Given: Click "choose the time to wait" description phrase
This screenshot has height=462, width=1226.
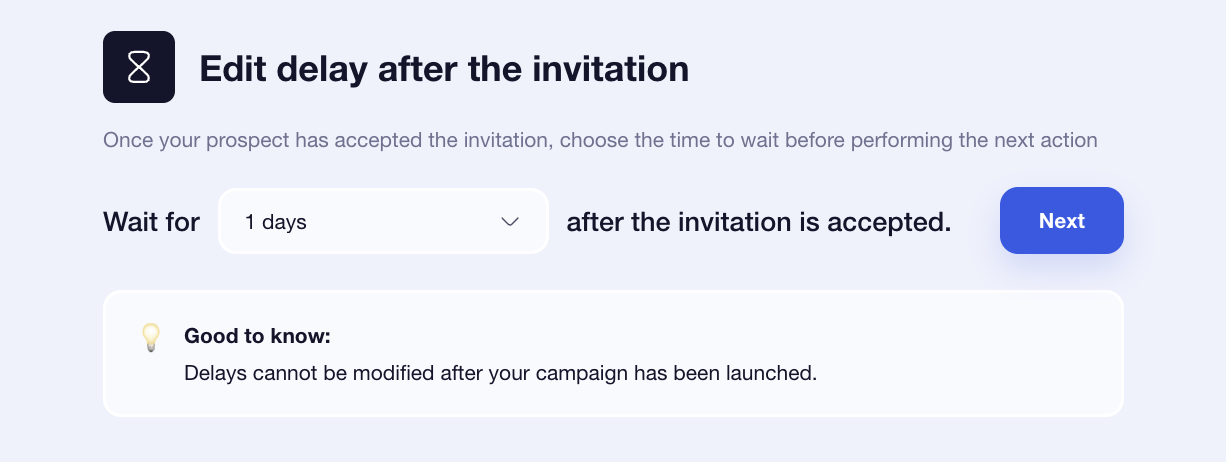Looking at the screenshot, I should tap(658, 140).
